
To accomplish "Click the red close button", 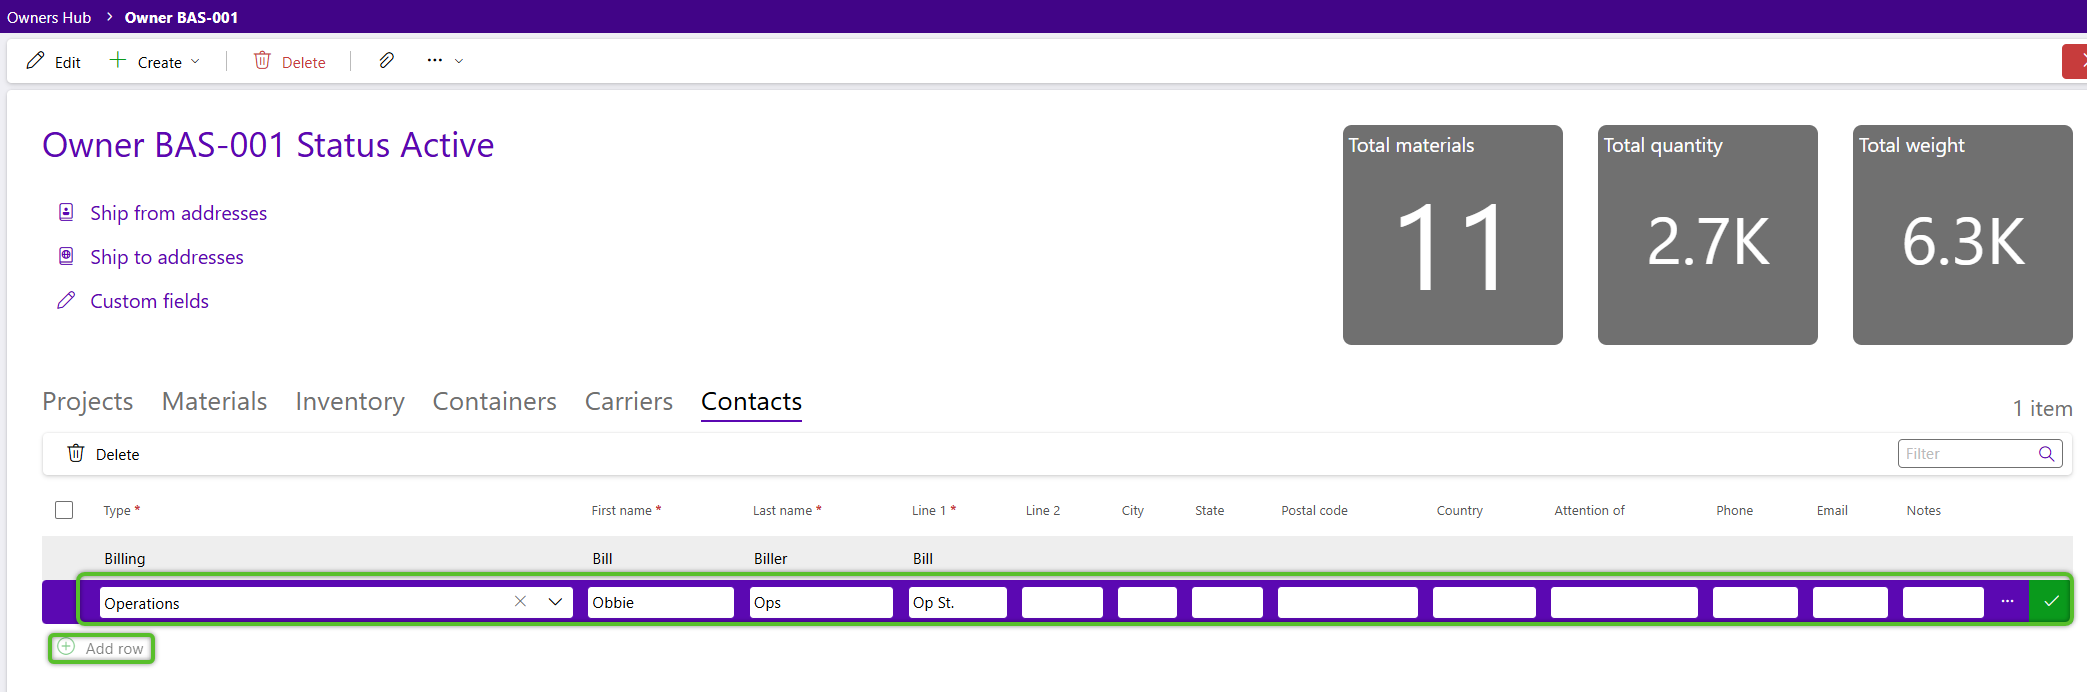I will 2075,61.
